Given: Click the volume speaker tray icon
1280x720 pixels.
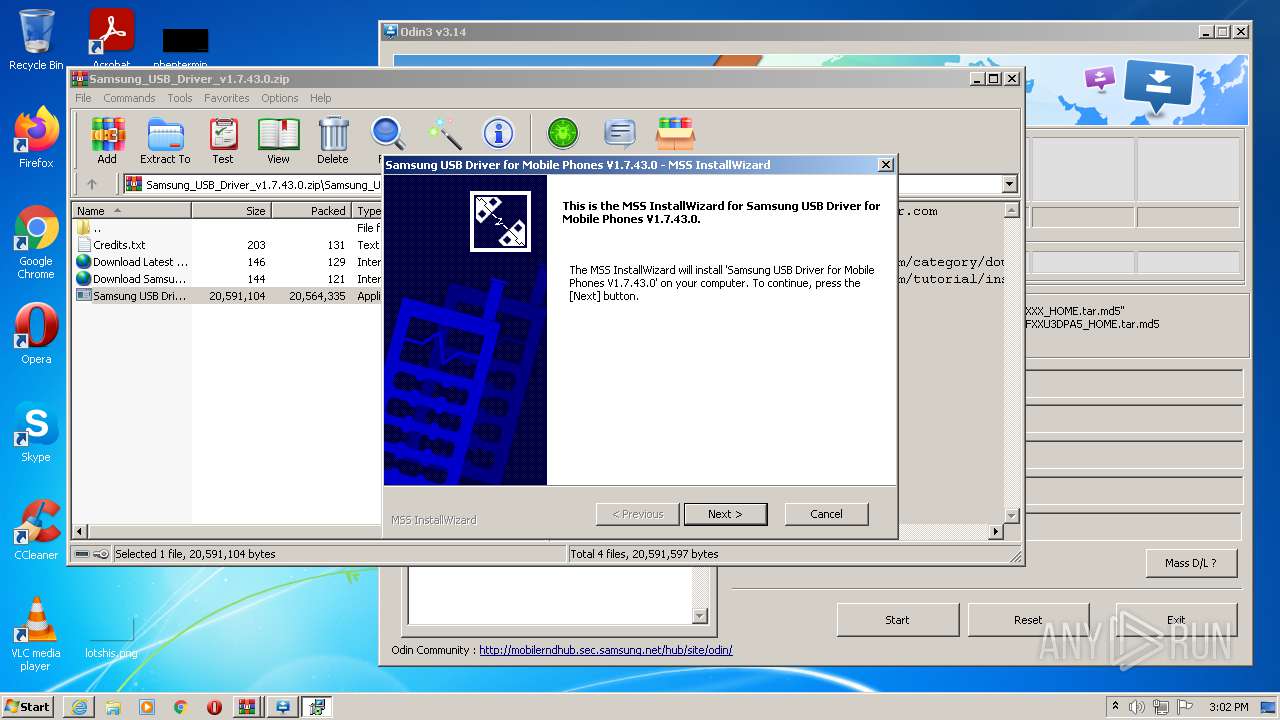Looking at the screenshot, I should pos(1136,707).
